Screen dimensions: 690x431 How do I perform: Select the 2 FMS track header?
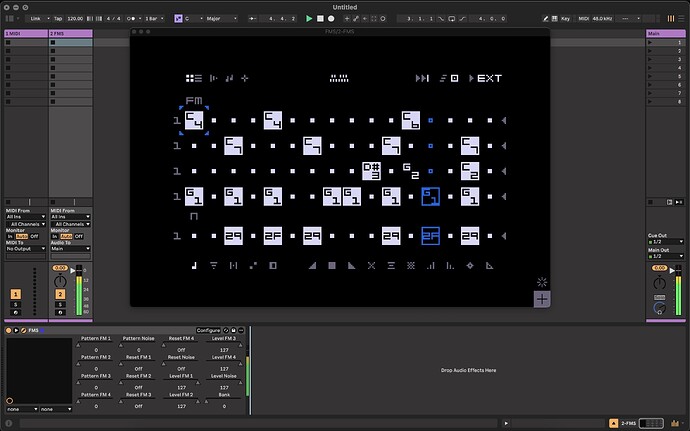point(70,33)
